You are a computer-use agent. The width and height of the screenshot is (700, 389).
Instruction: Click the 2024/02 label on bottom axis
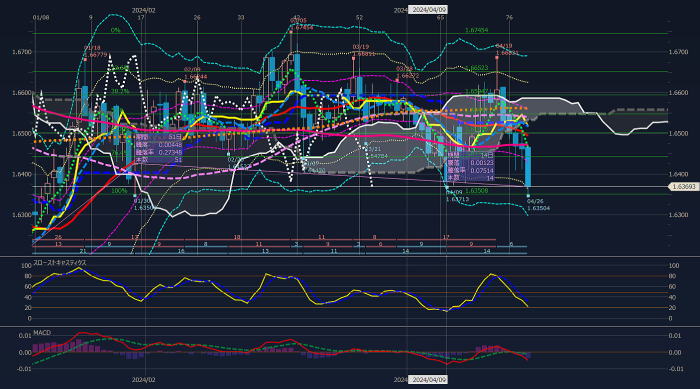click(x=144, y=380)
